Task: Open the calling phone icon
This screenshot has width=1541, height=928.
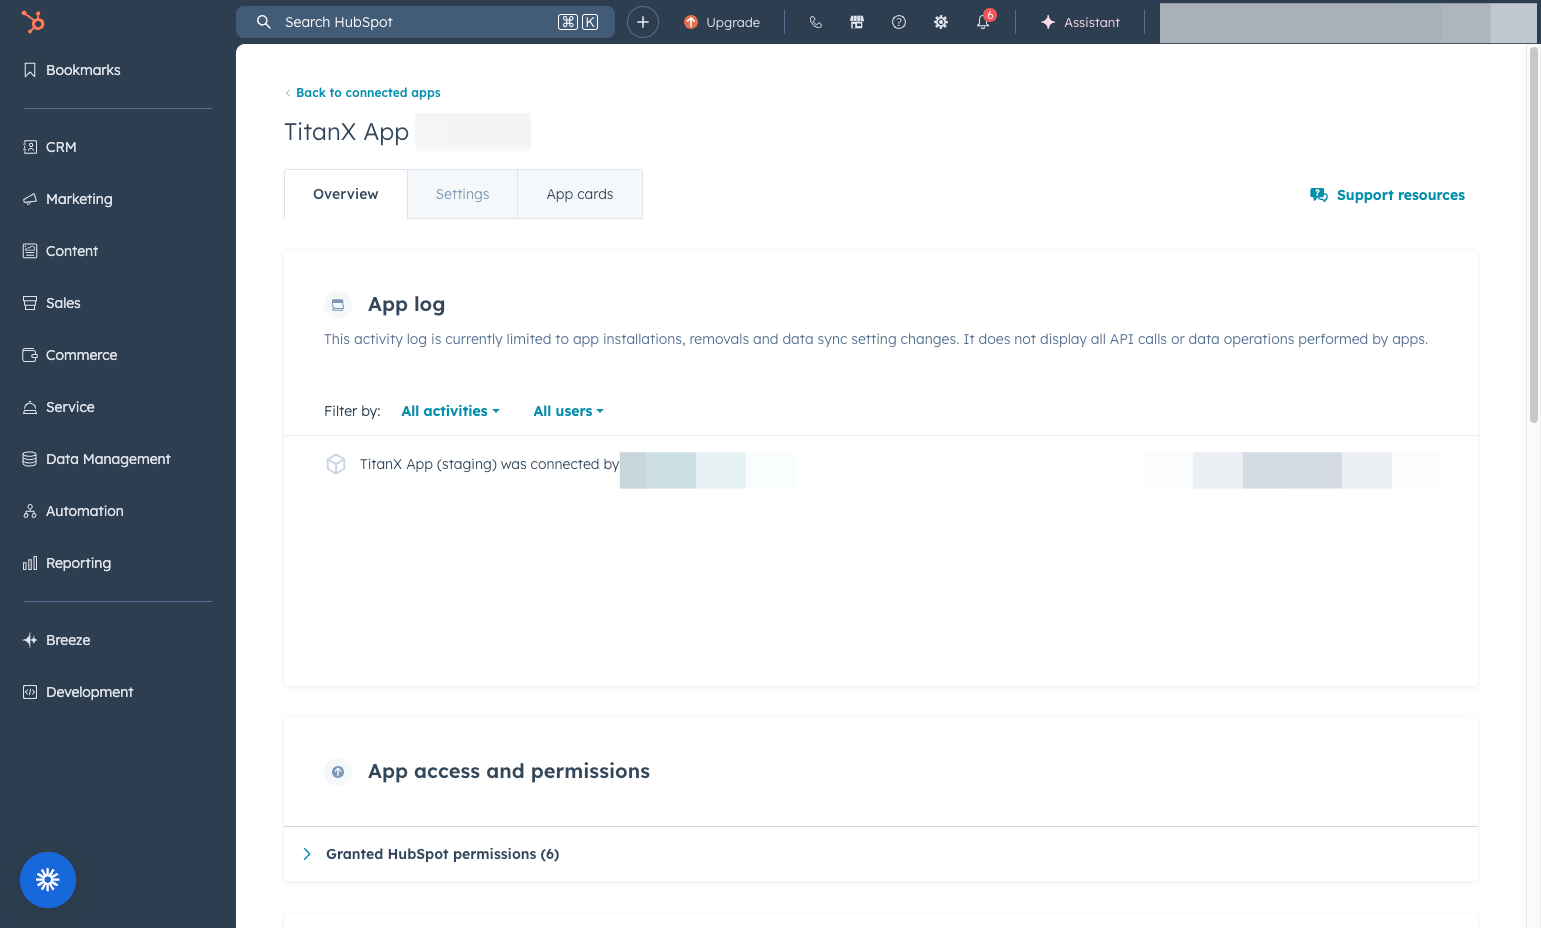Action: (x=816, y=22)
